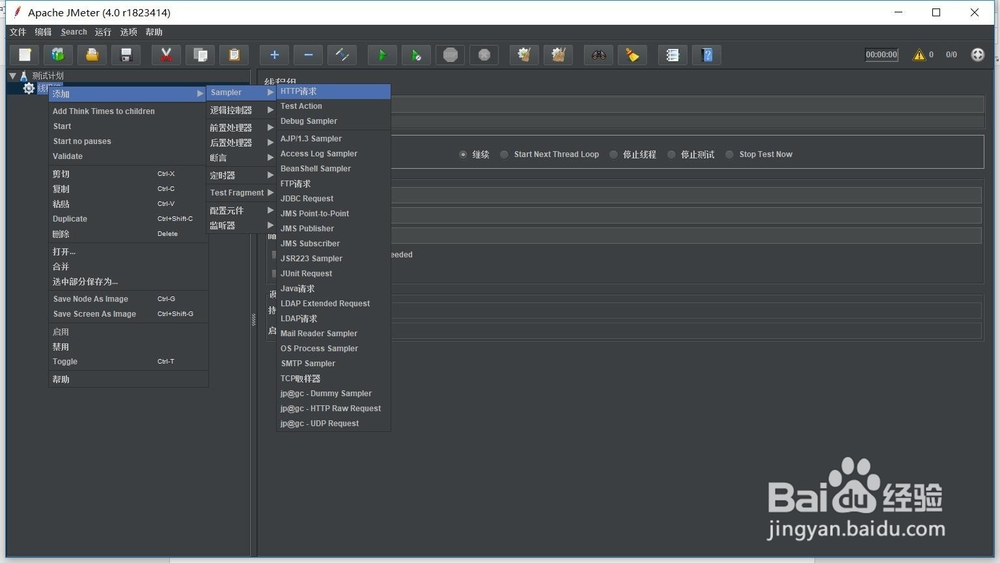Click the Thread Group gear icon in tree
The image size is (1000, 563).
28,88
